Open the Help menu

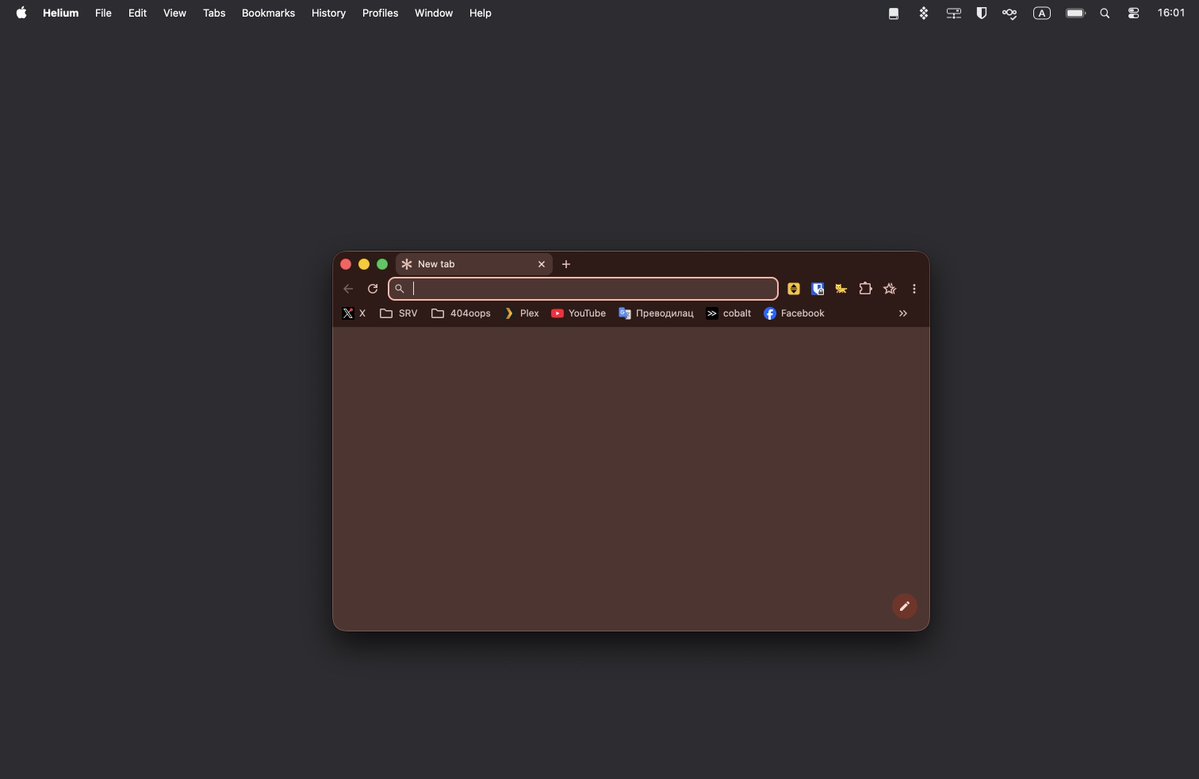(x=480, y=13)
